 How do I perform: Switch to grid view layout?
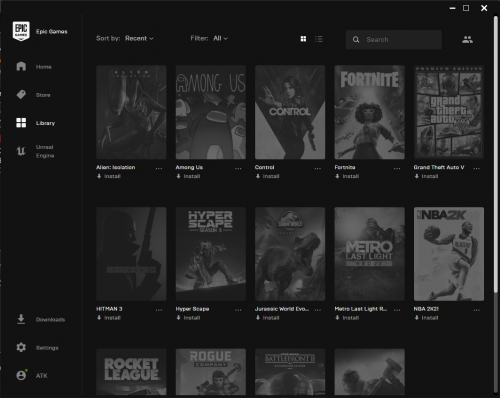(x=303, y=39)
